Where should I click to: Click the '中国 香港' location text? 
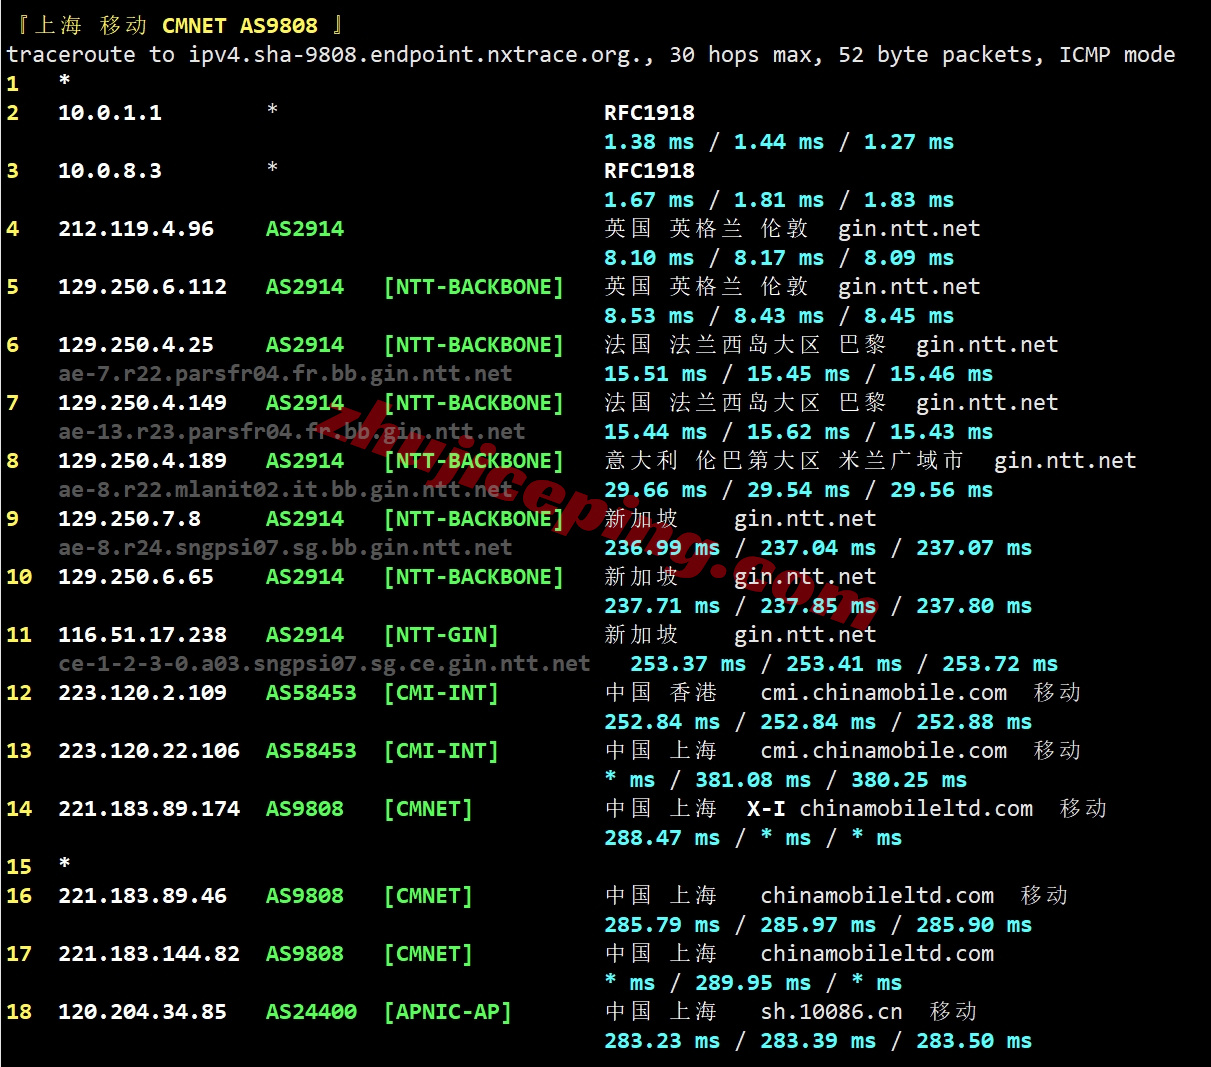[x=661, y=693]
